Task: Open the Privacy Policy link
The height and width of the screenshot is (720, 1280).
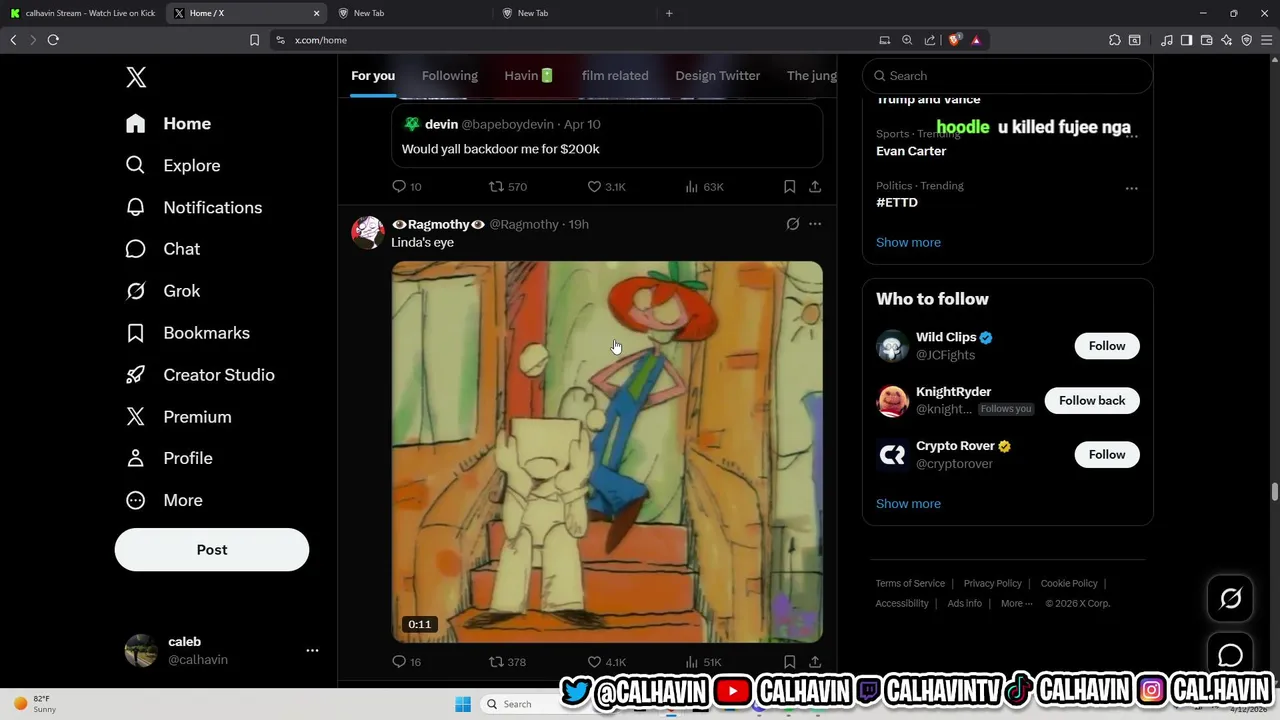Action: pyautogui.click(x=993, y=583)
